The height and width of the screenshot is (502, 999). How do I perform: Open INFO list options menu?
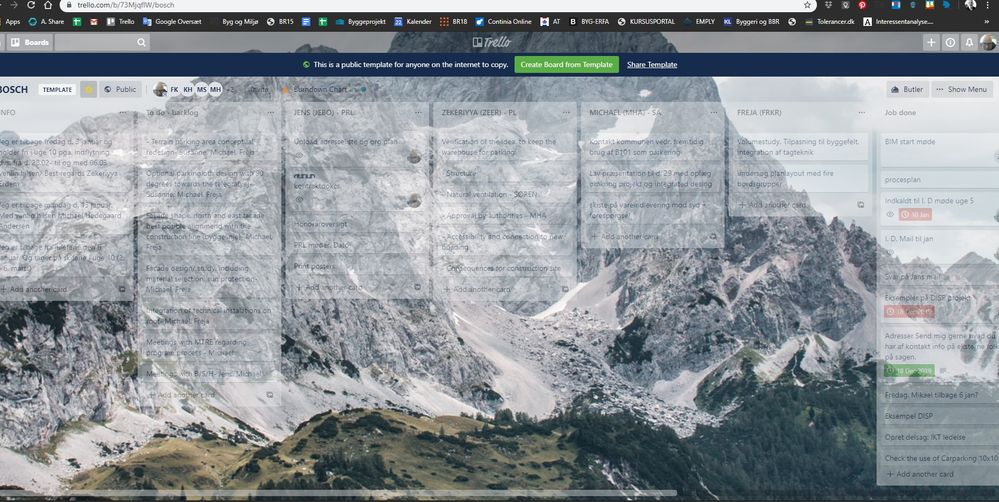tap(123, 113)
